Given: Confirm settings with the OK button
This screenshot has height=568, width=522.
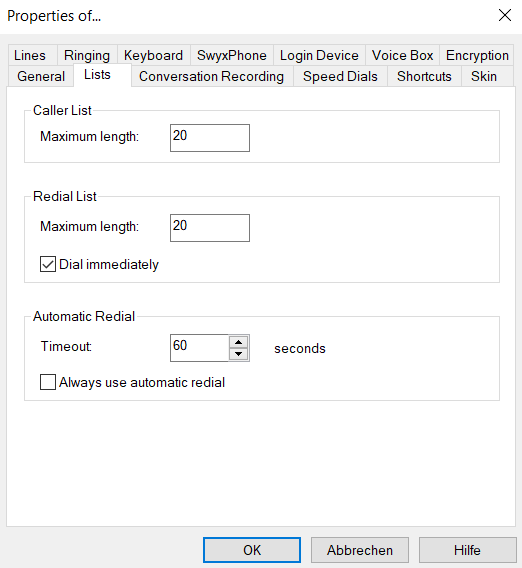Looking at the screenshot, I should [252, 550].
